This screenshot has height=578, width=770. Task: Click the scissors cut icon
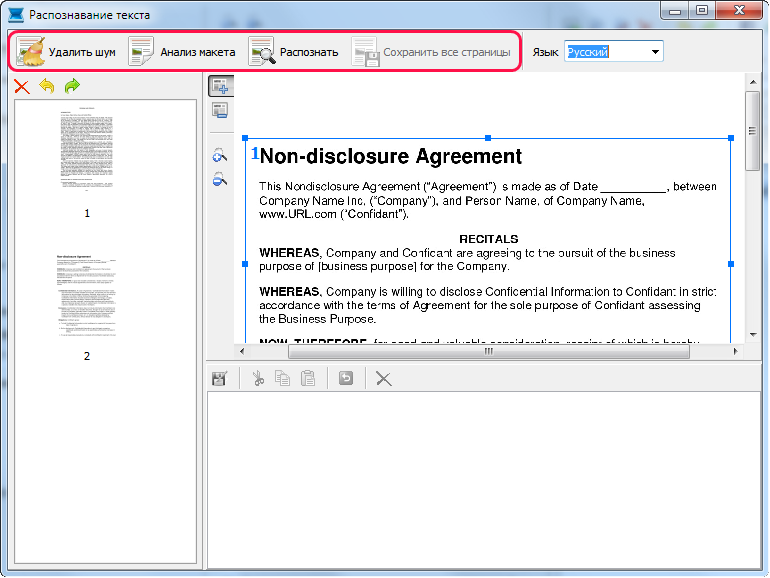click(x=258, y=379)
